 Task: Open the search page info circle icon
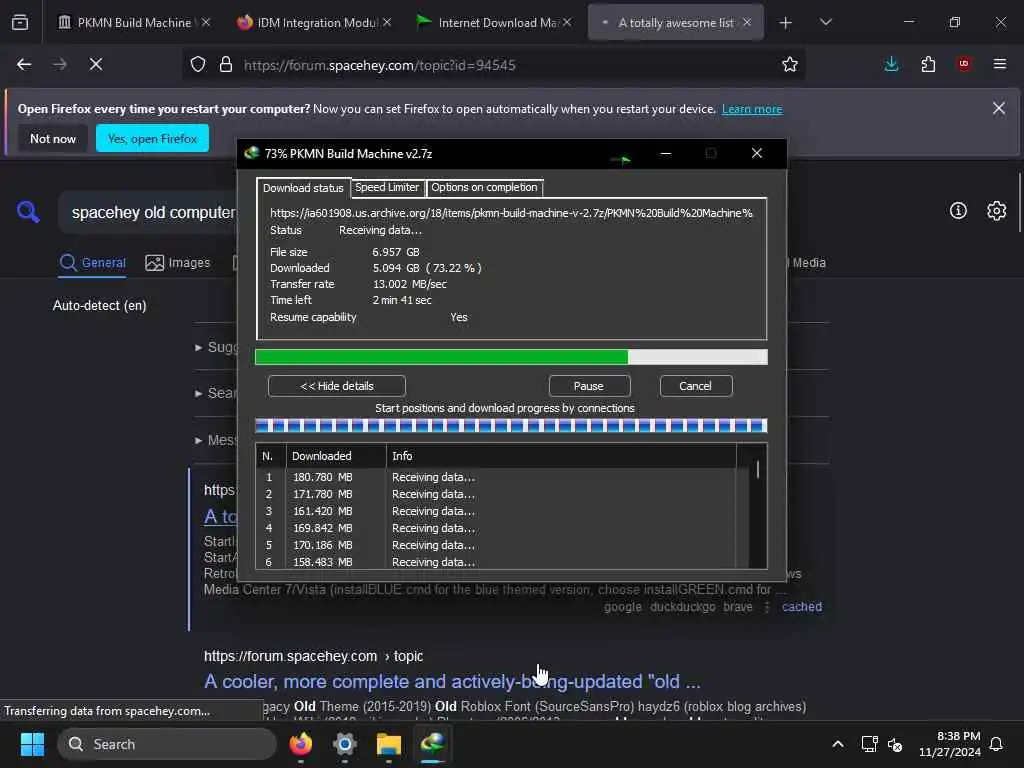click(x=958, y=210)
